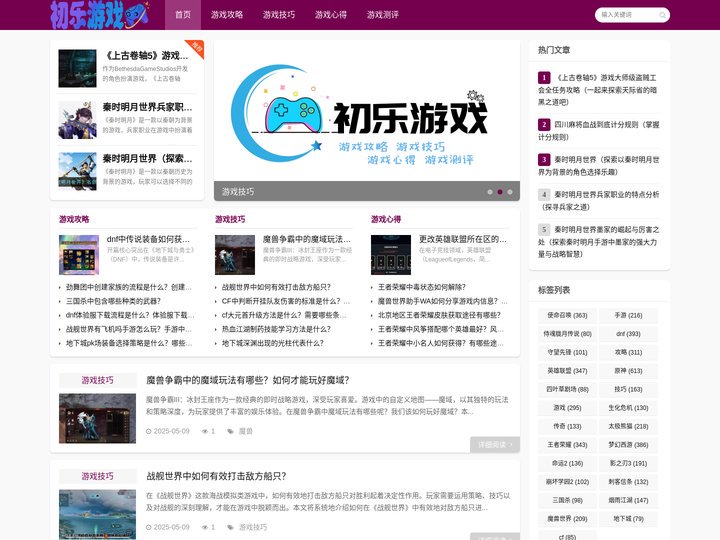Open 热血江湖制药技能学习方法 link
This screenshot has width=720, height=540.
click(x=276, y=329)
